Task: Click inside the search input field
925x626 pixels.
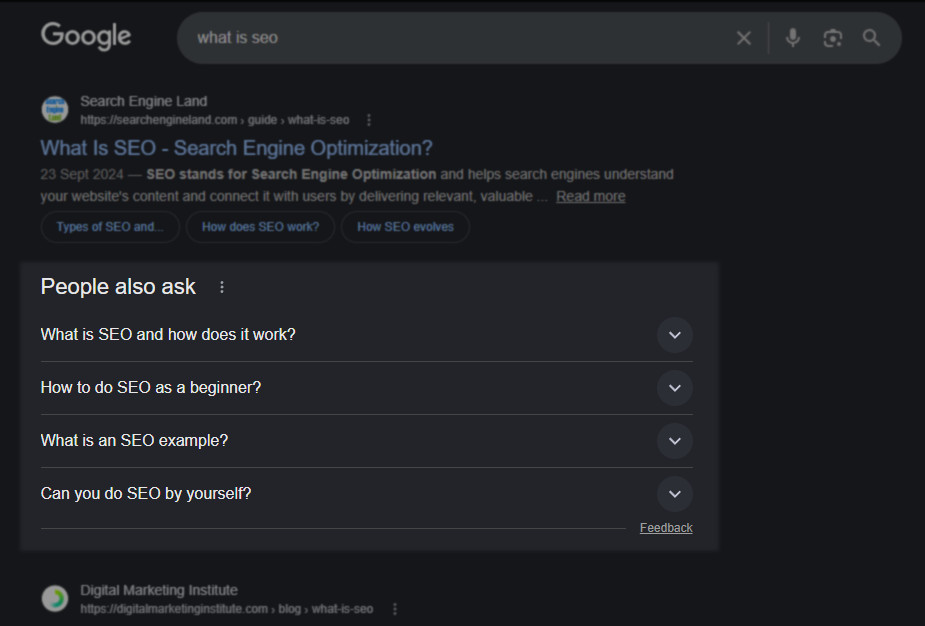Action: click(450, 38)
